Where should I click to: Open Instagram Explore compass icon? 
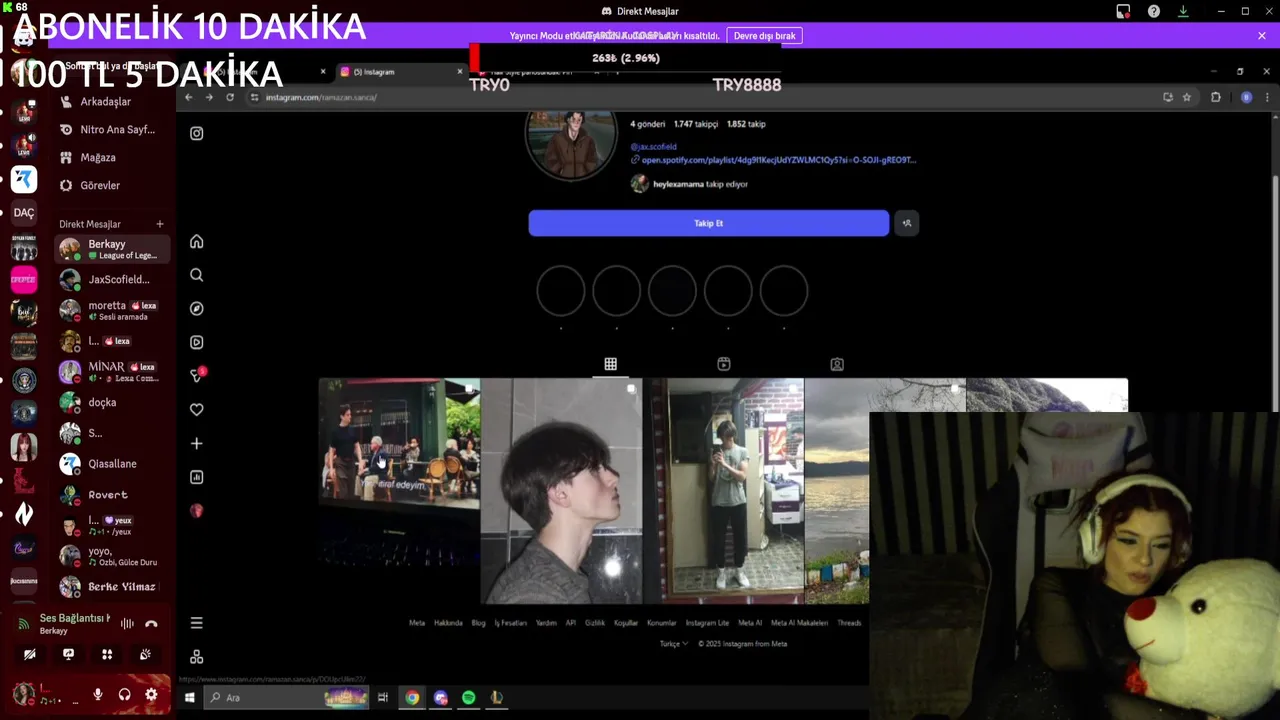(196, 308)
